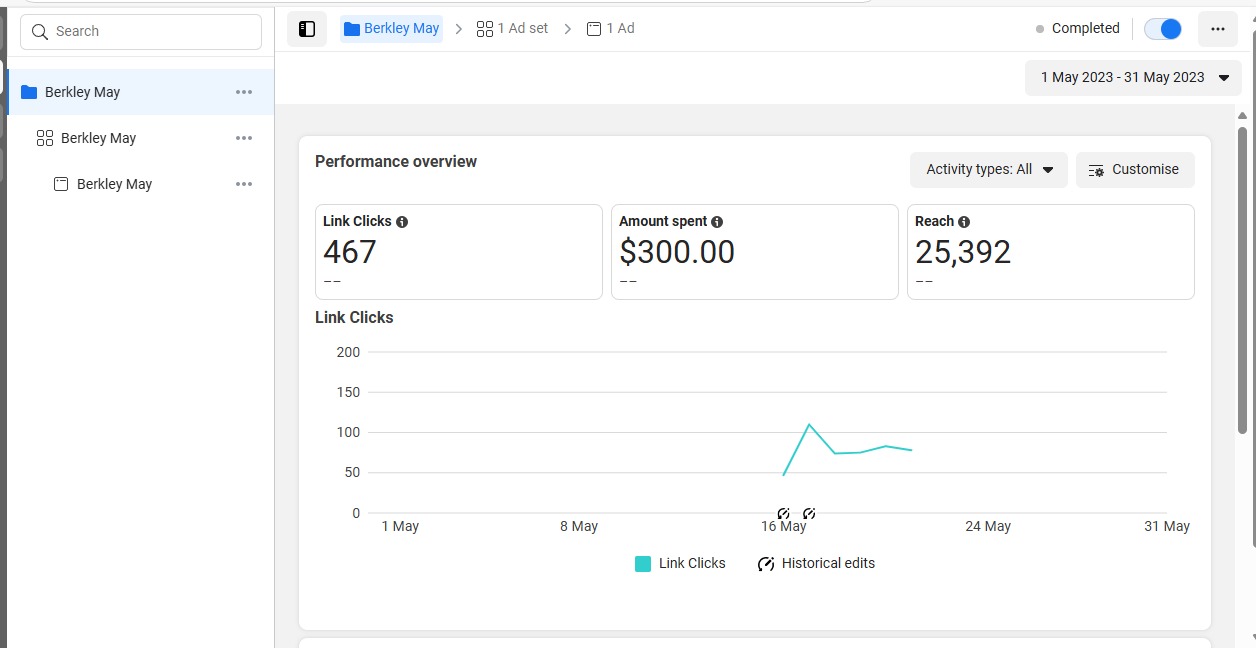
Task: Click the Reach info icon
Action: [x=964, y=222]
